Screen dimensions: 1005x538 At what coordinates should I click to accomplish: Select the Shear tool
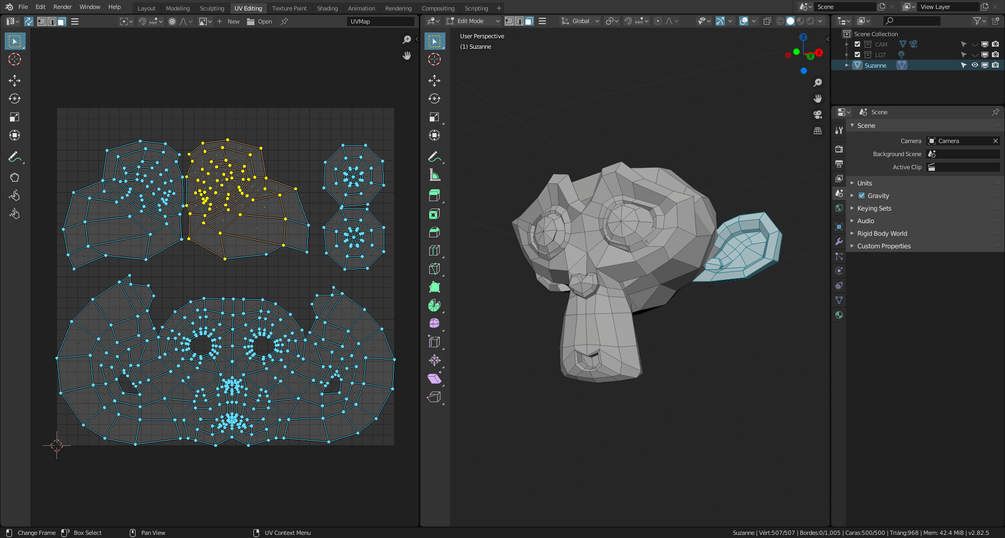click(435, 378)
